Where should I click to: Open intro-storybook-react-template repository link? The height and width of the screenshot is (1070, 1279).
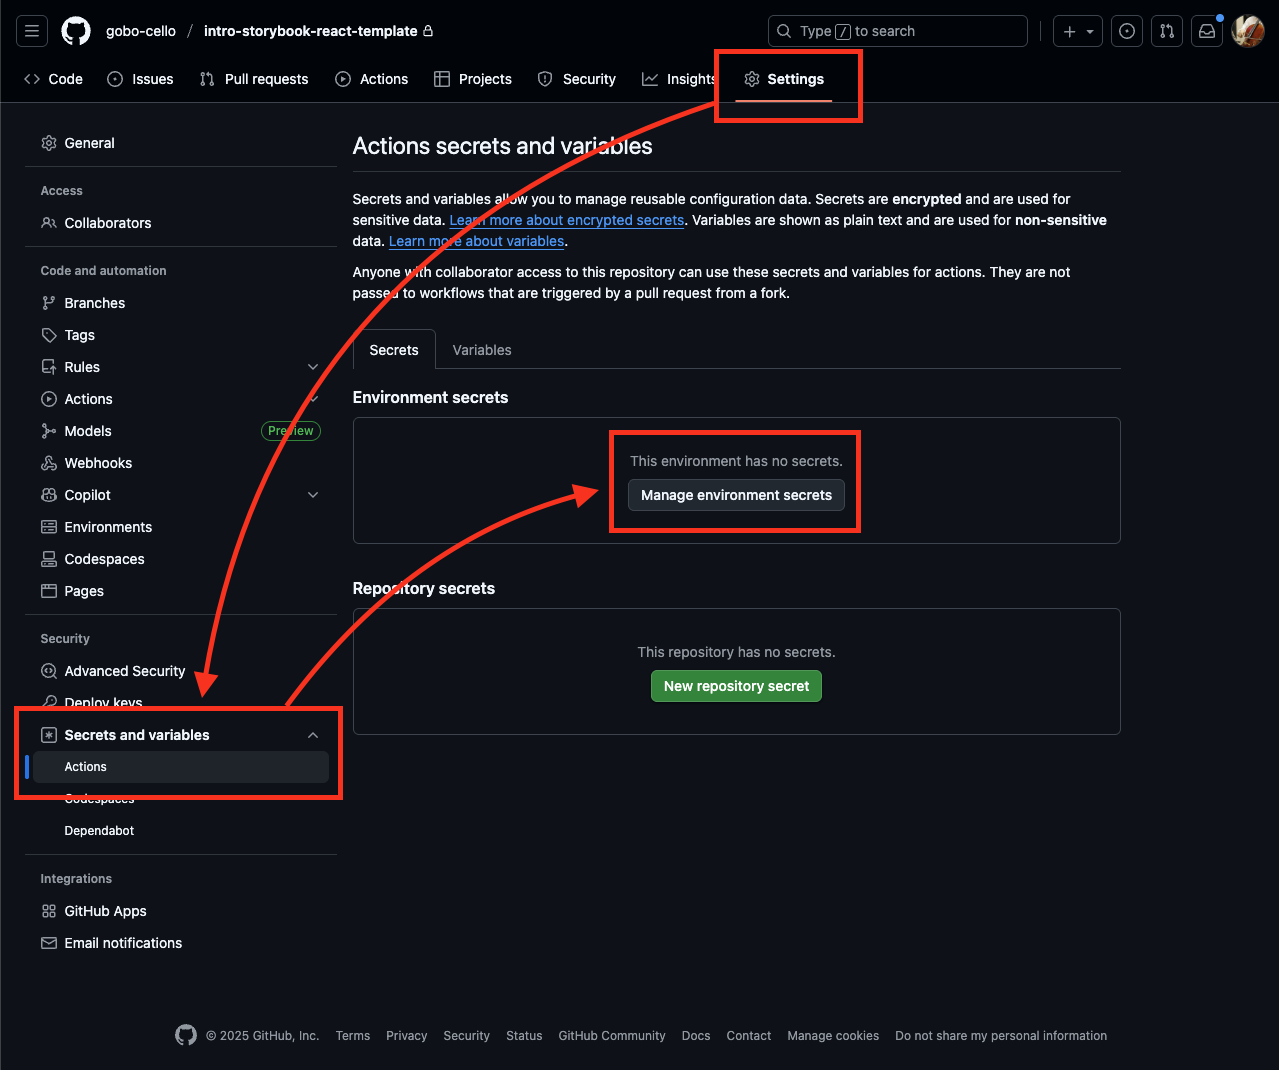point(311,31)
